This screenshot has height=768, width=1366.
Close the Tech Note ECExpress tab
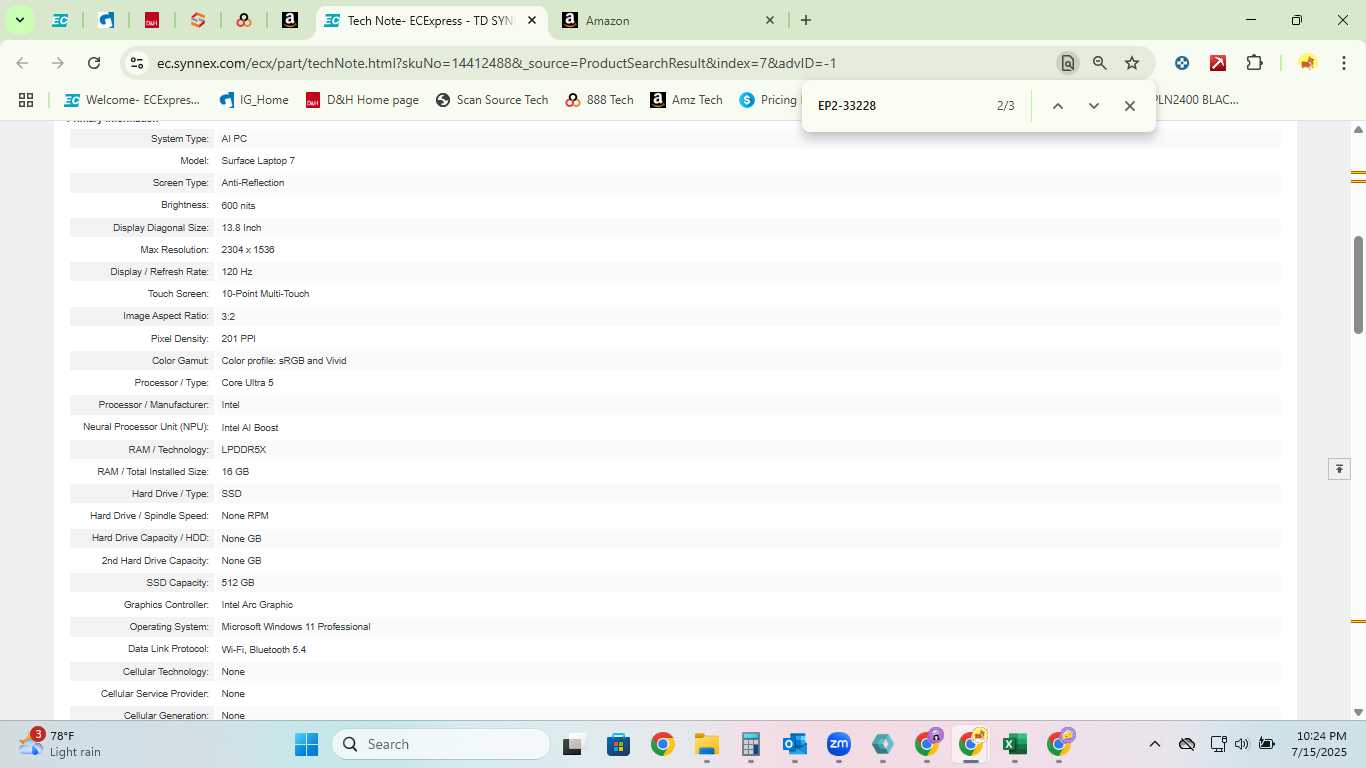click(532, 20)
